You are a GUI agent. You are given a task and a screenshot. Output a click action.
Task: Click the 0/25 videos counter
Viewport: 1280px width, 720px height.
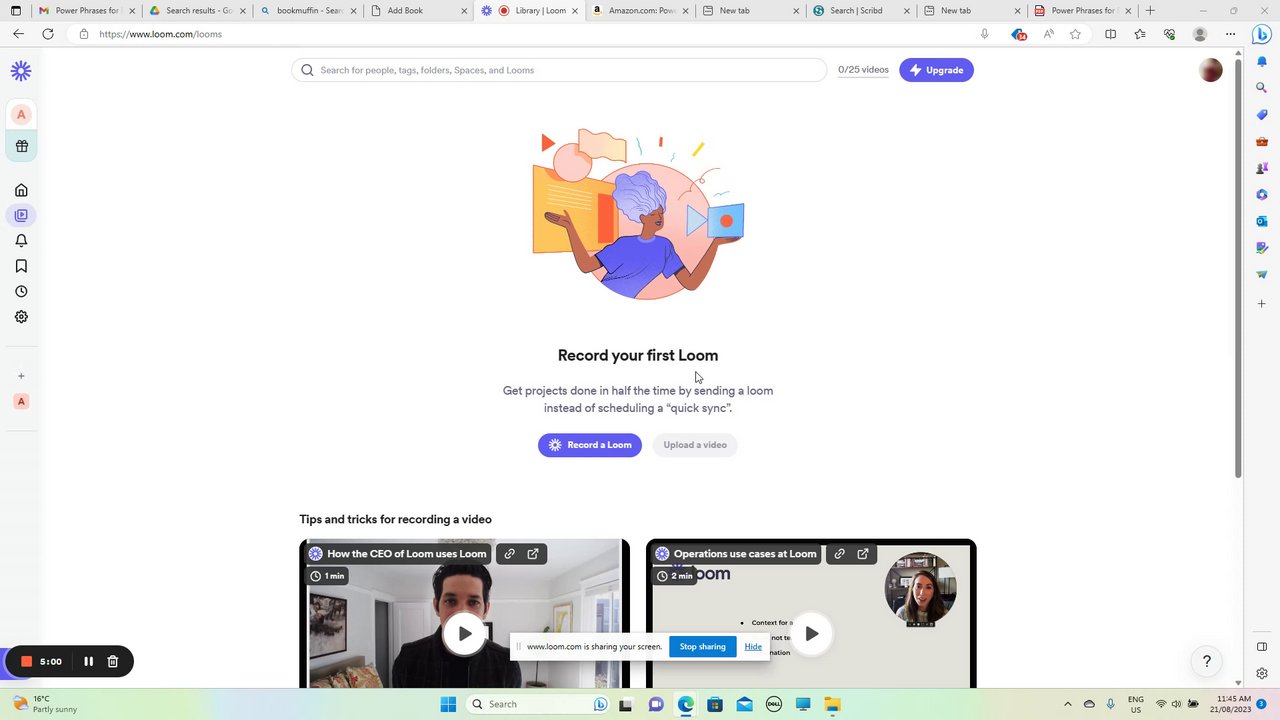pos(863,70)
